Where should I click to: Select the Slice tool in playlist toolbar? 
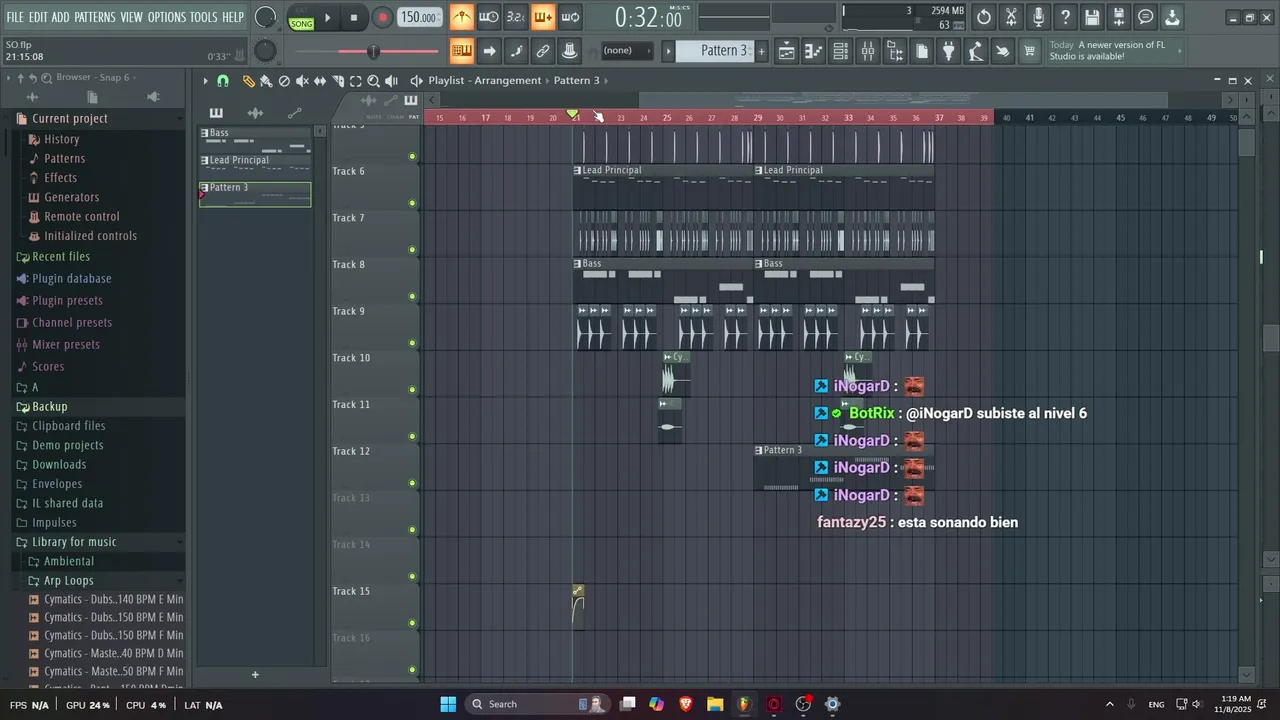pos(338,81)
